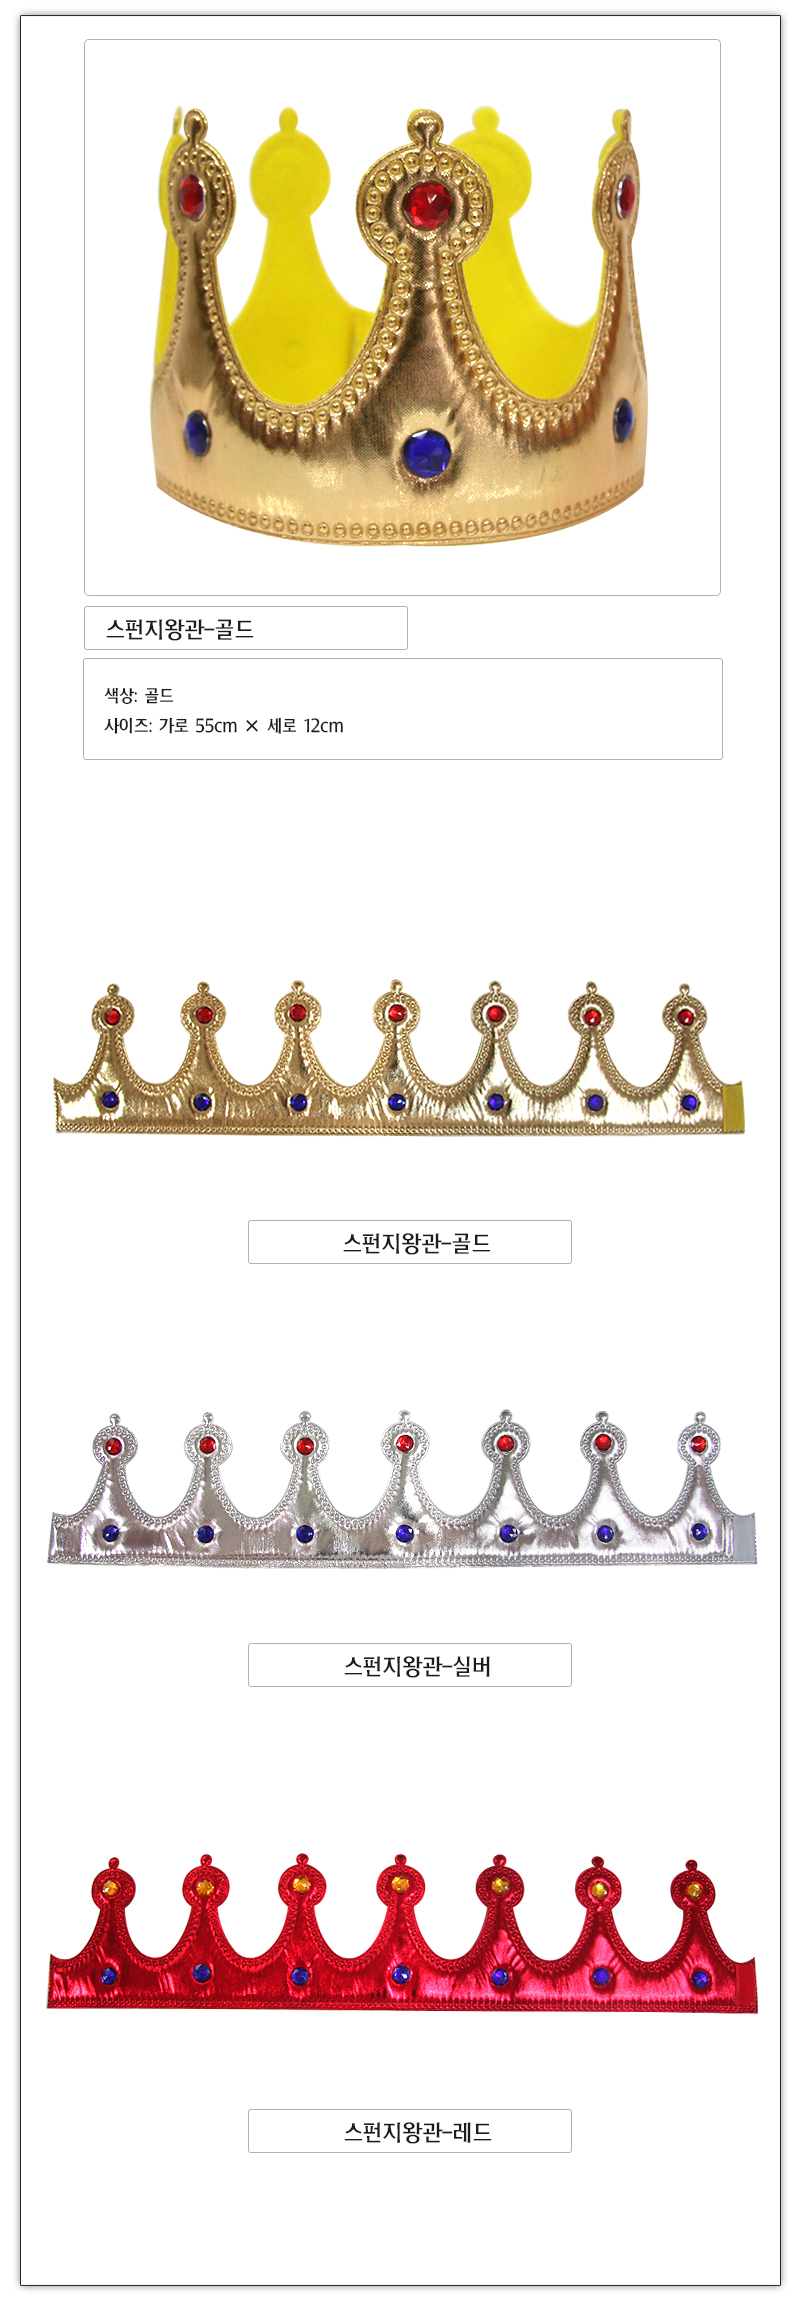Click the large gold crown product photo
This screenshot has width=800, height=2300.
point(402,317)
